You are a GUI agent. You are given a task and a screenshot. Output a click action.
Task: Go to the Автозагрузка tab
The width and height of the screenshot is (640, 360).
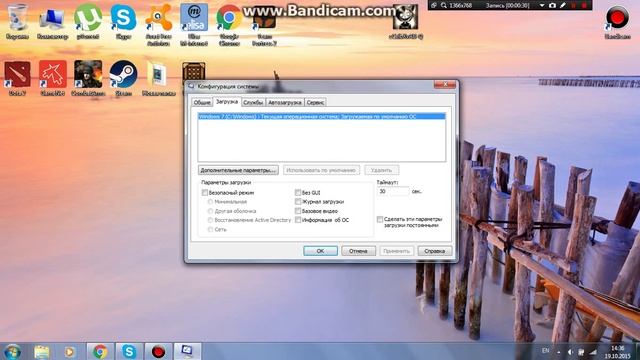pos(285,102)
